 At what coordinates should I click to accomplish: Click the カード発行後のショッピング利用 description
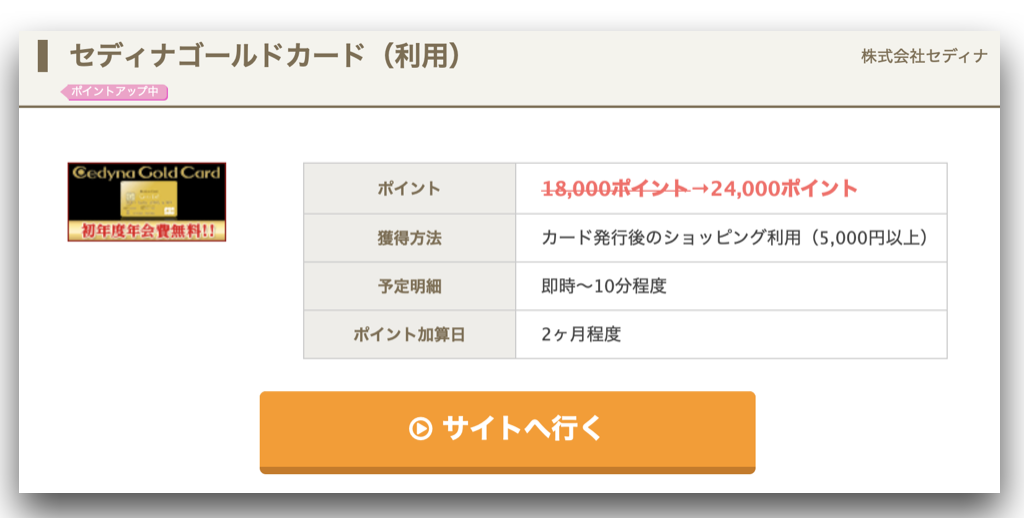(671, 238)
